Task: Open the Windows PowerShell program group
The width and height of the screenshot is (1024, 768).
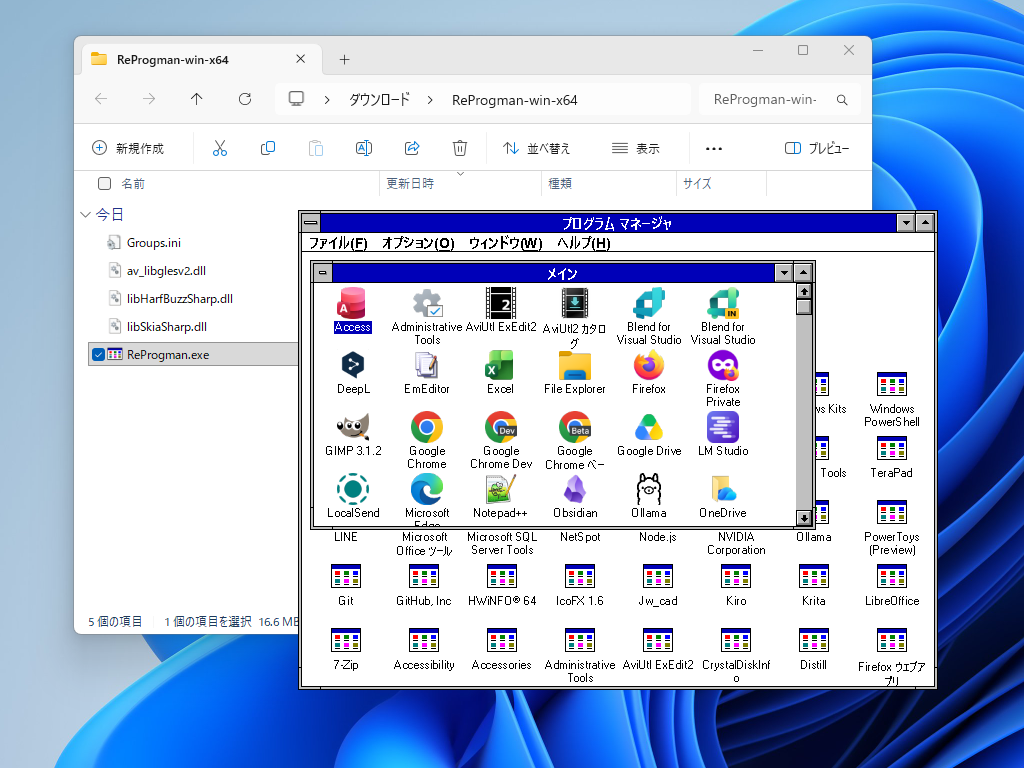Action: click(891, 400)
